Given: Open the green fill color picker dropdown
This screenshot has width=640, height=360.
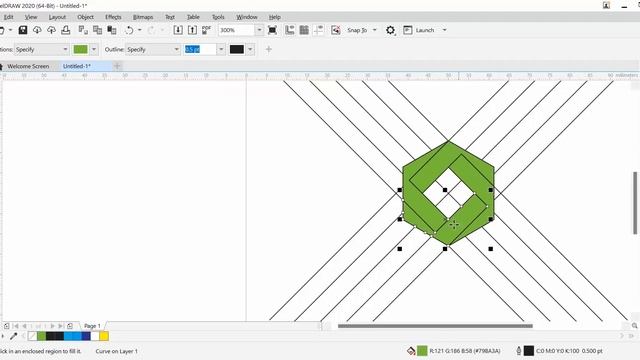Looking at the screenshot, I should (x=94, y=49).
